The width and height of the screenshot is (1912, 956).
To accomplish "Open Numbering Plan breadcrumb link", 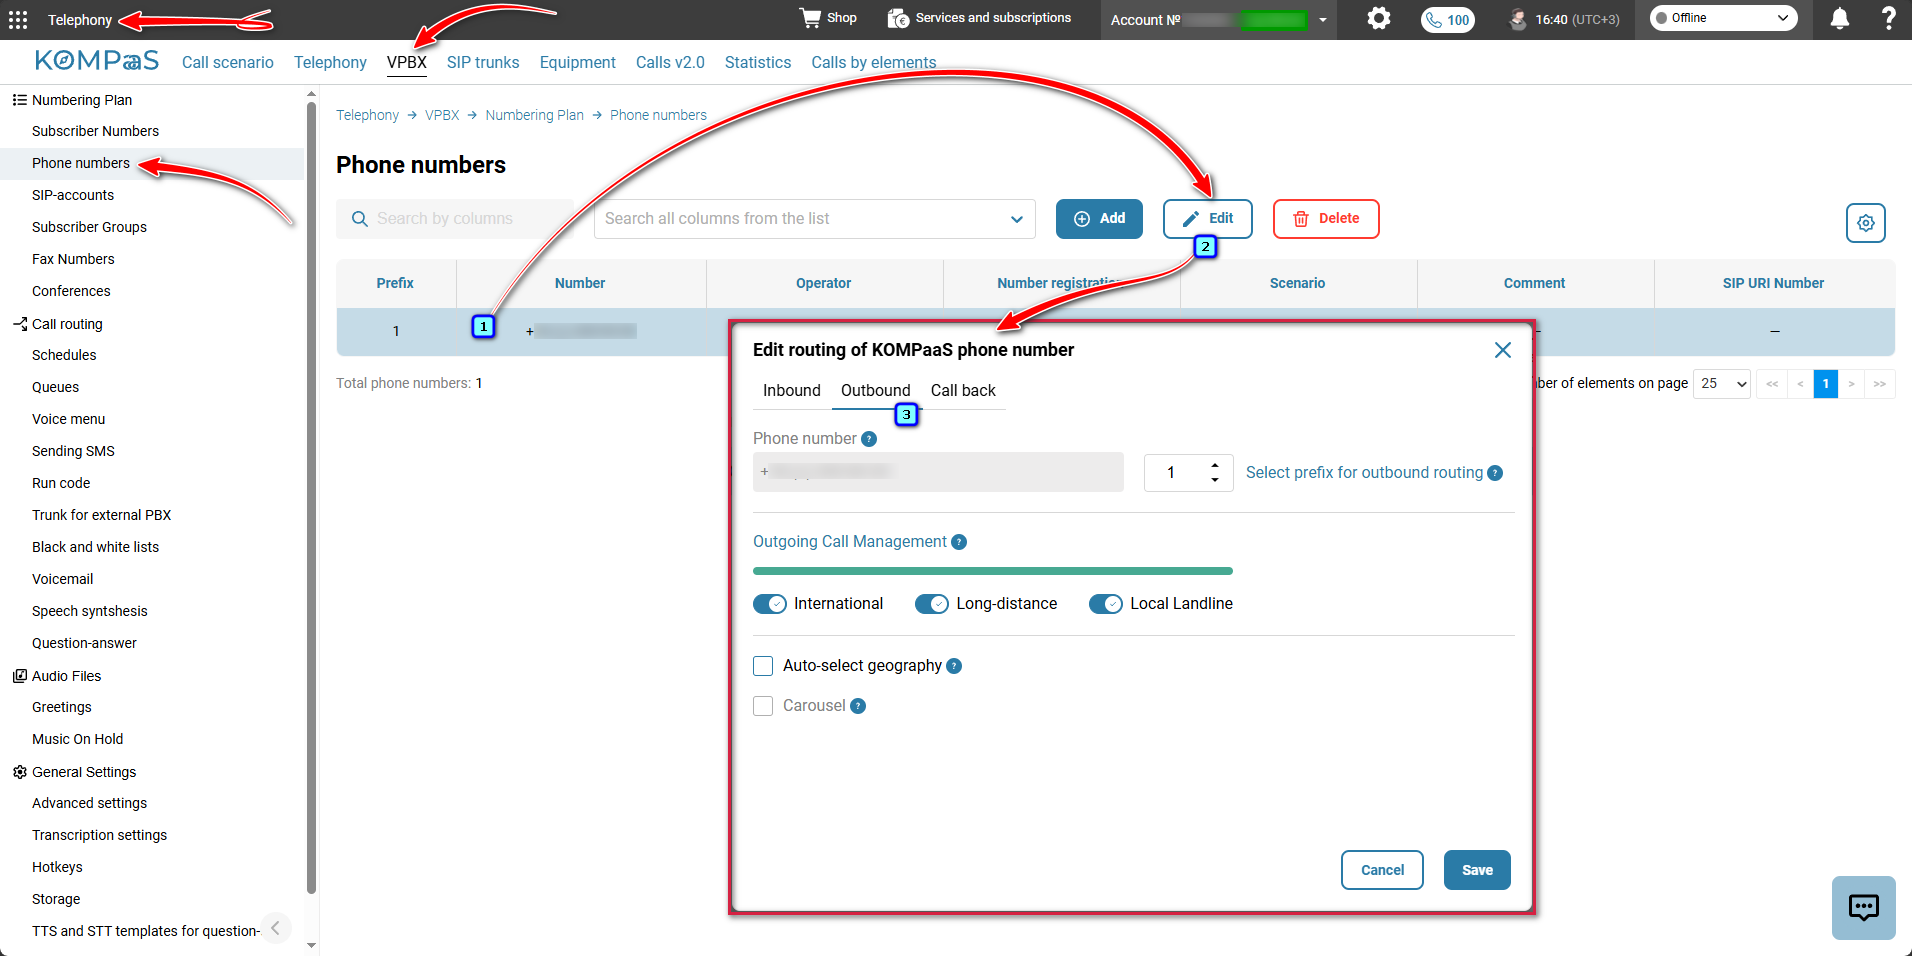I will click(534, 115).
